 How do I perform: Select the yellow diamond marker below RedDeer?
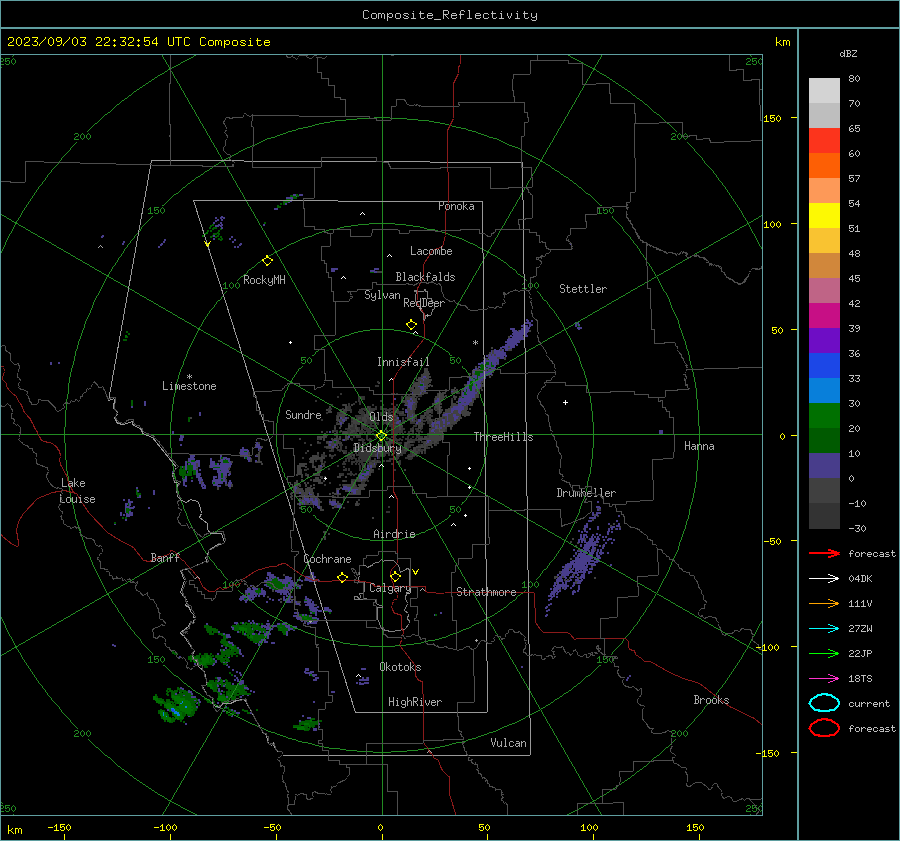click(x=411, y=325)
